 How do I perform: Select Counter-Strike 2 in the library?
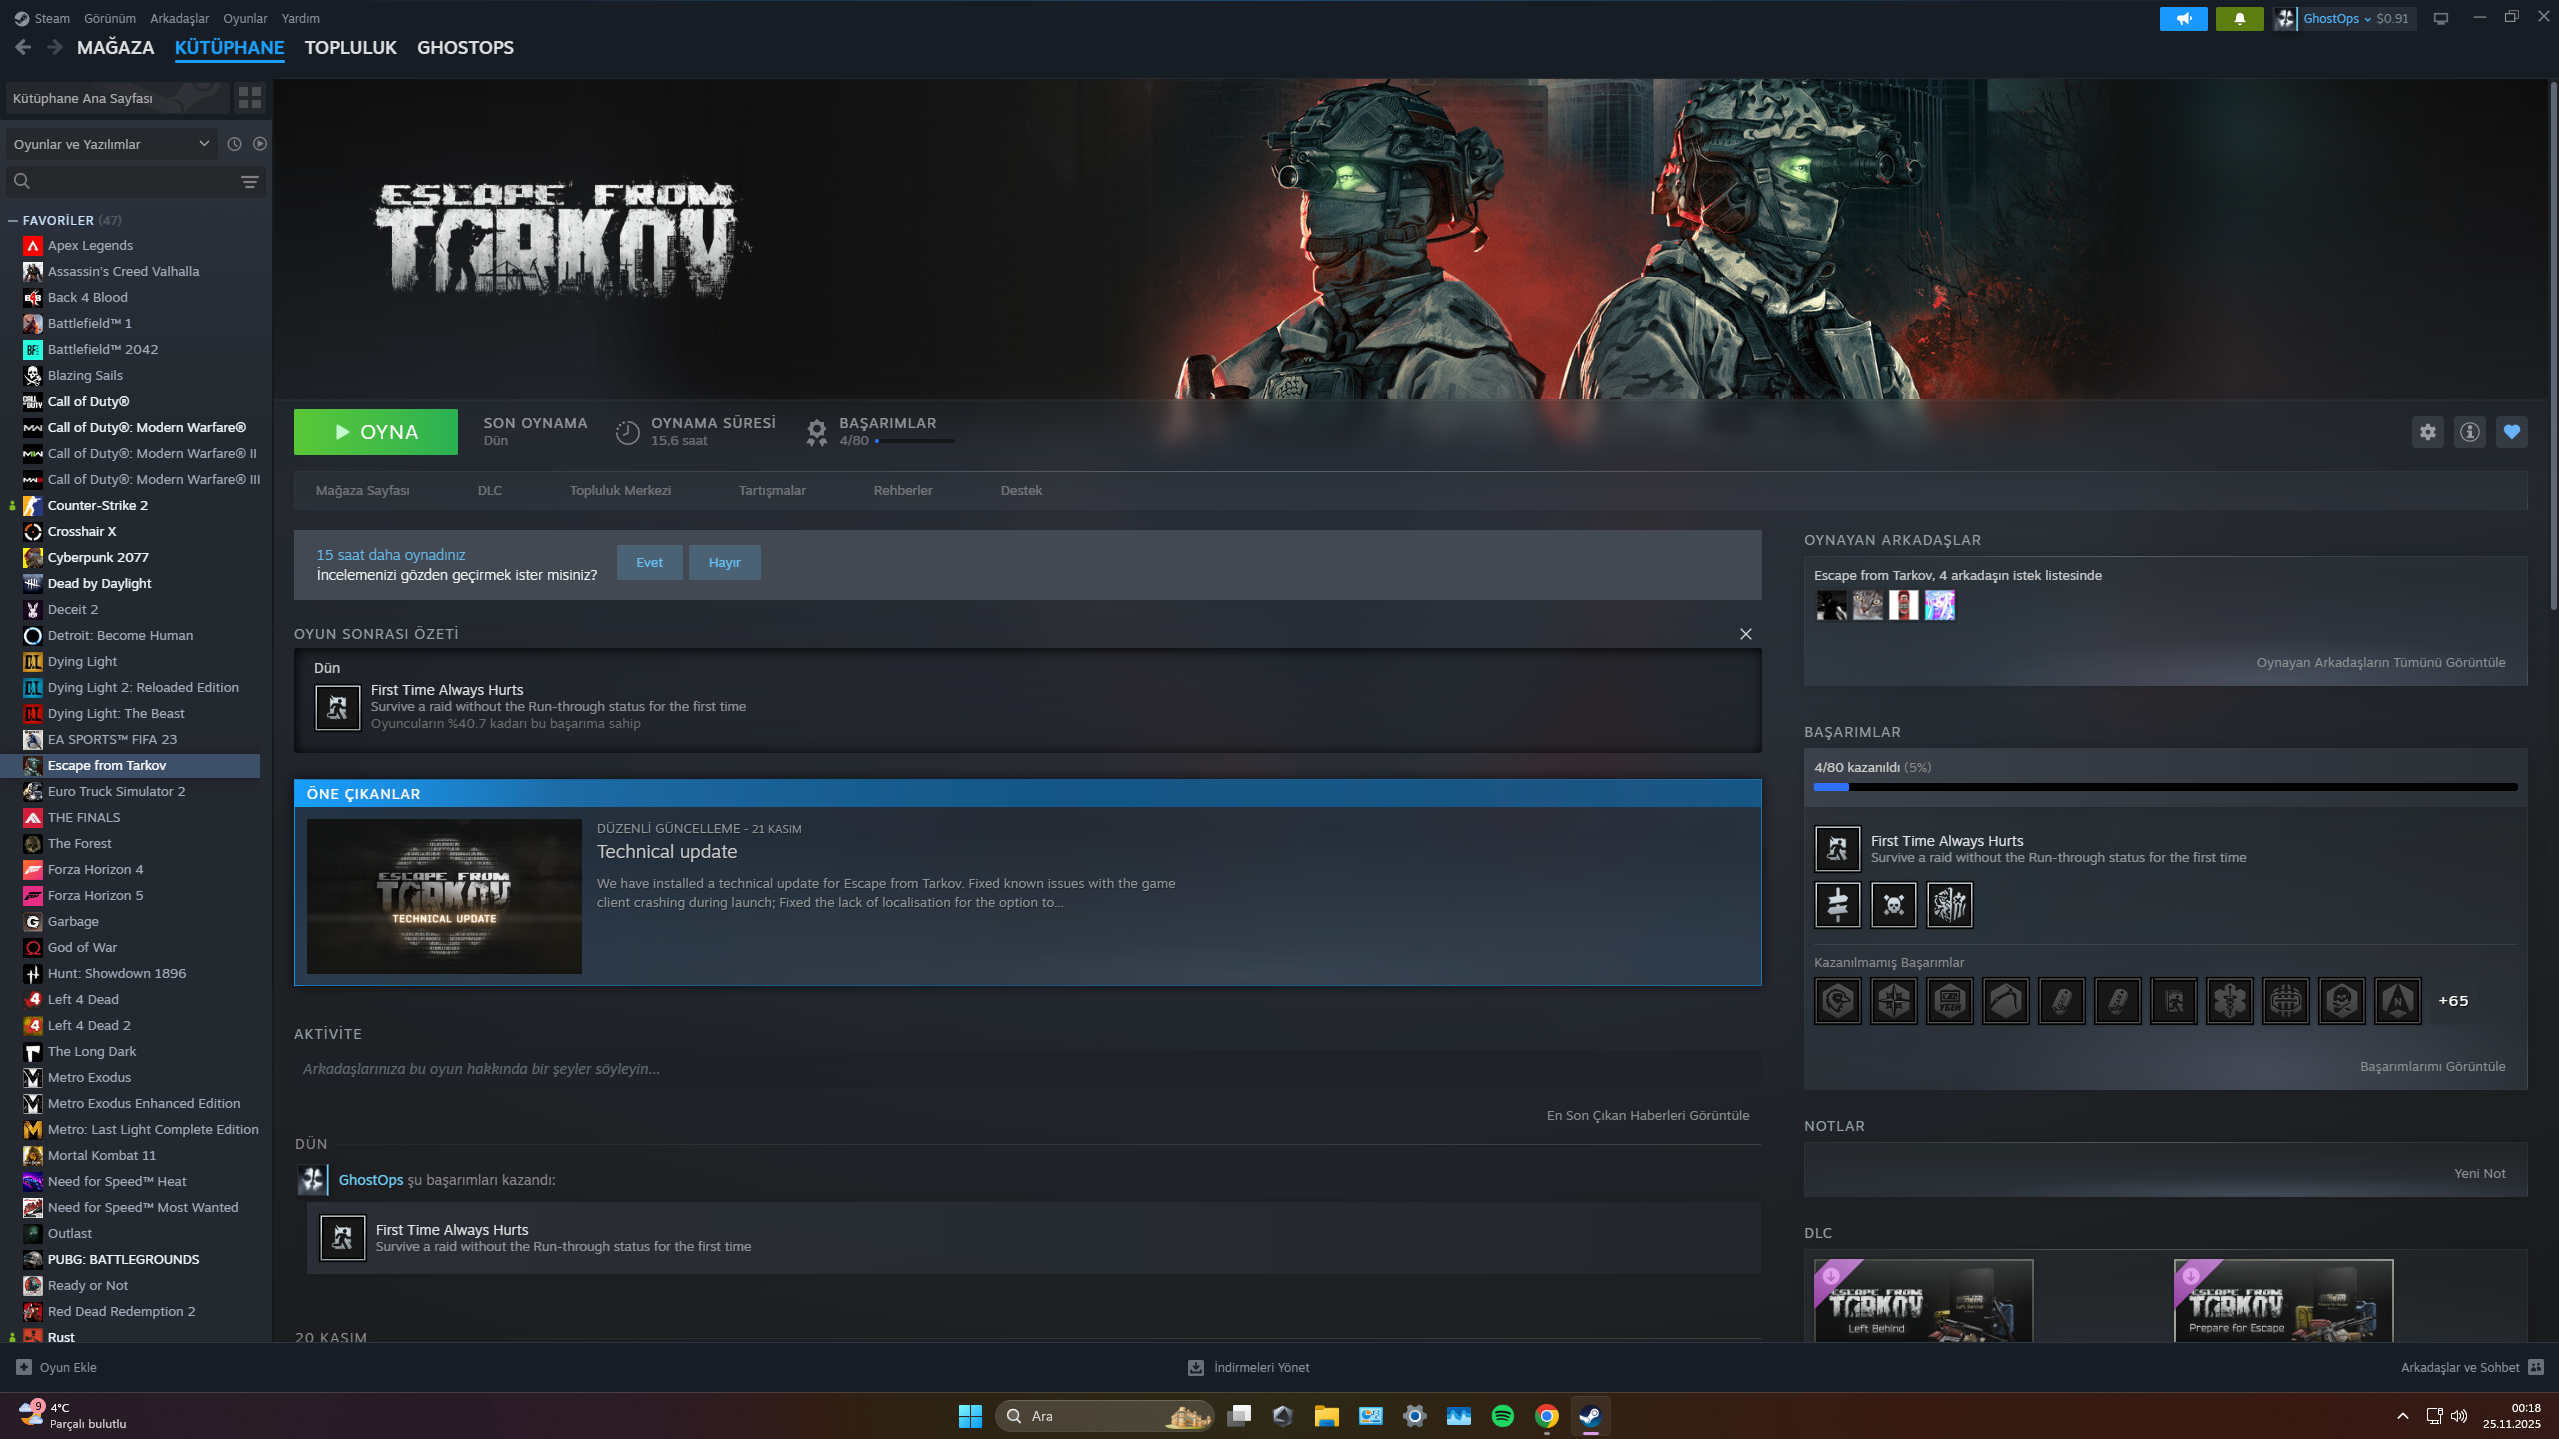(98, 505)
